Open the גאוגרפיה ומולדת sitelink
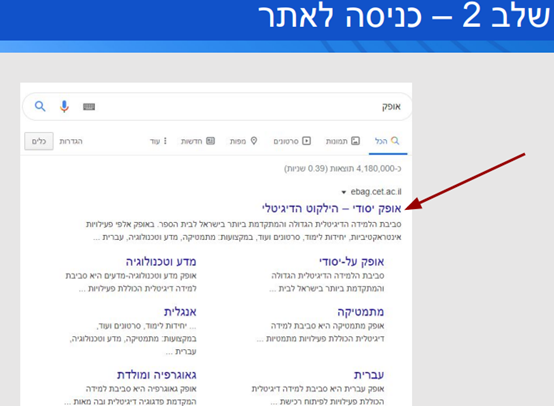This screenshot has height=406, width=554. [x=157, y=375]
